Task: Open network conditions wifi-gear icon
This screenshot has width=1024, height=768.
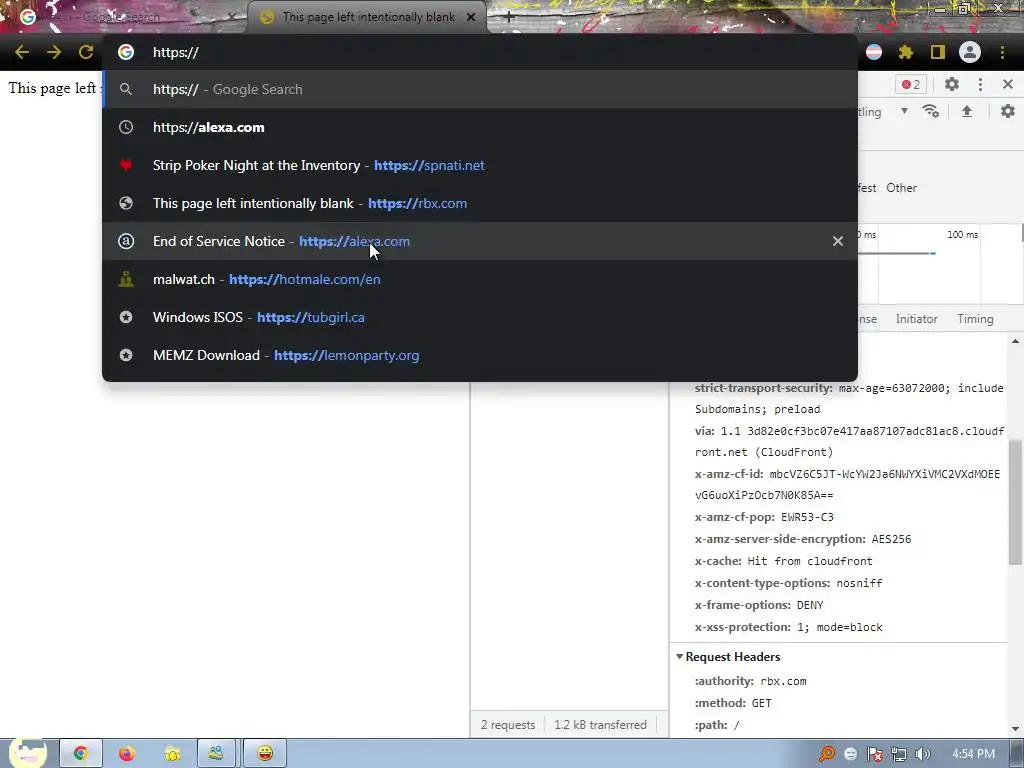Action: coord(931,112)
